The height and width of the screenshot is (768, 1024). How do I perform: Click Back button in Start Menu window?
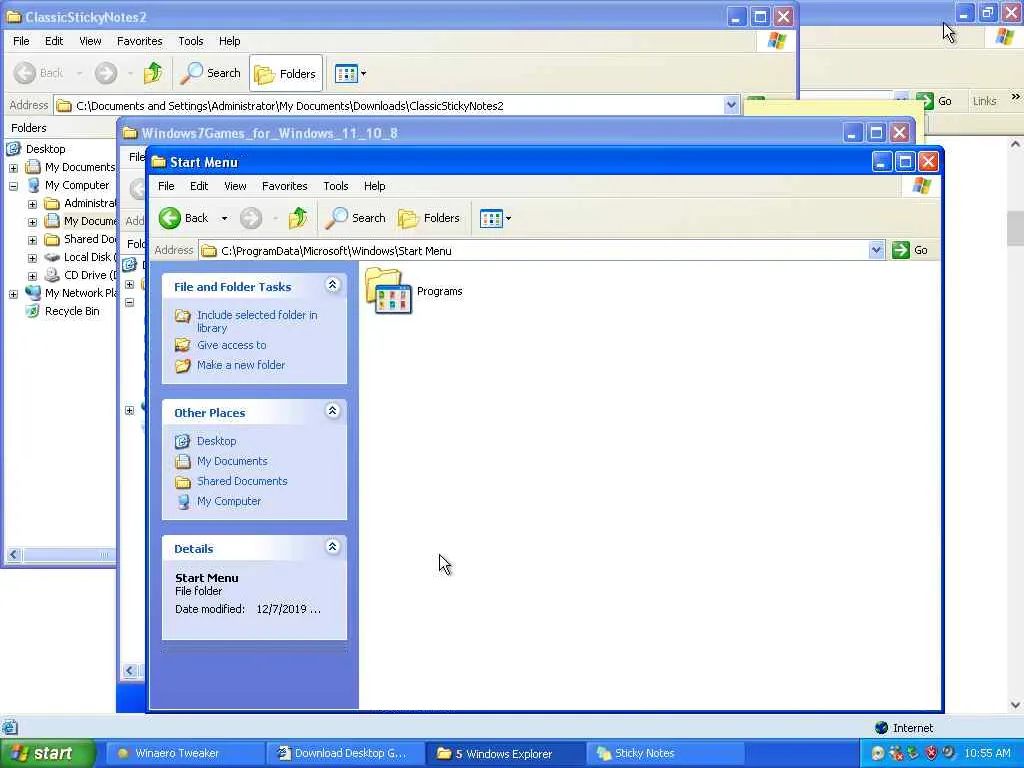click(184, 218)
